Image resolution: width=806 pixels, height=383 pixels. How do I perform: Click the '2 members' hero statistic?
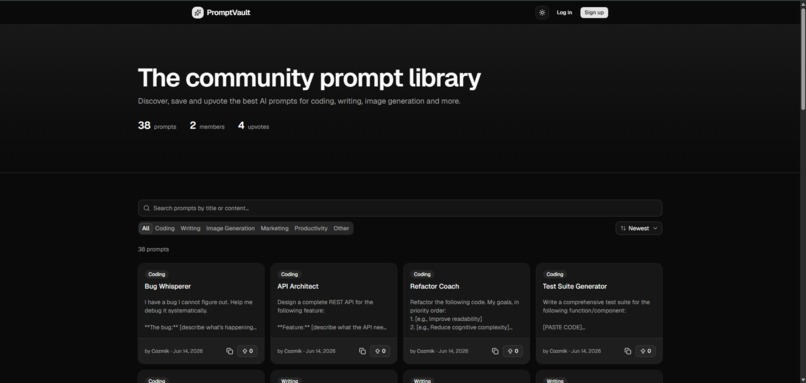207,125
